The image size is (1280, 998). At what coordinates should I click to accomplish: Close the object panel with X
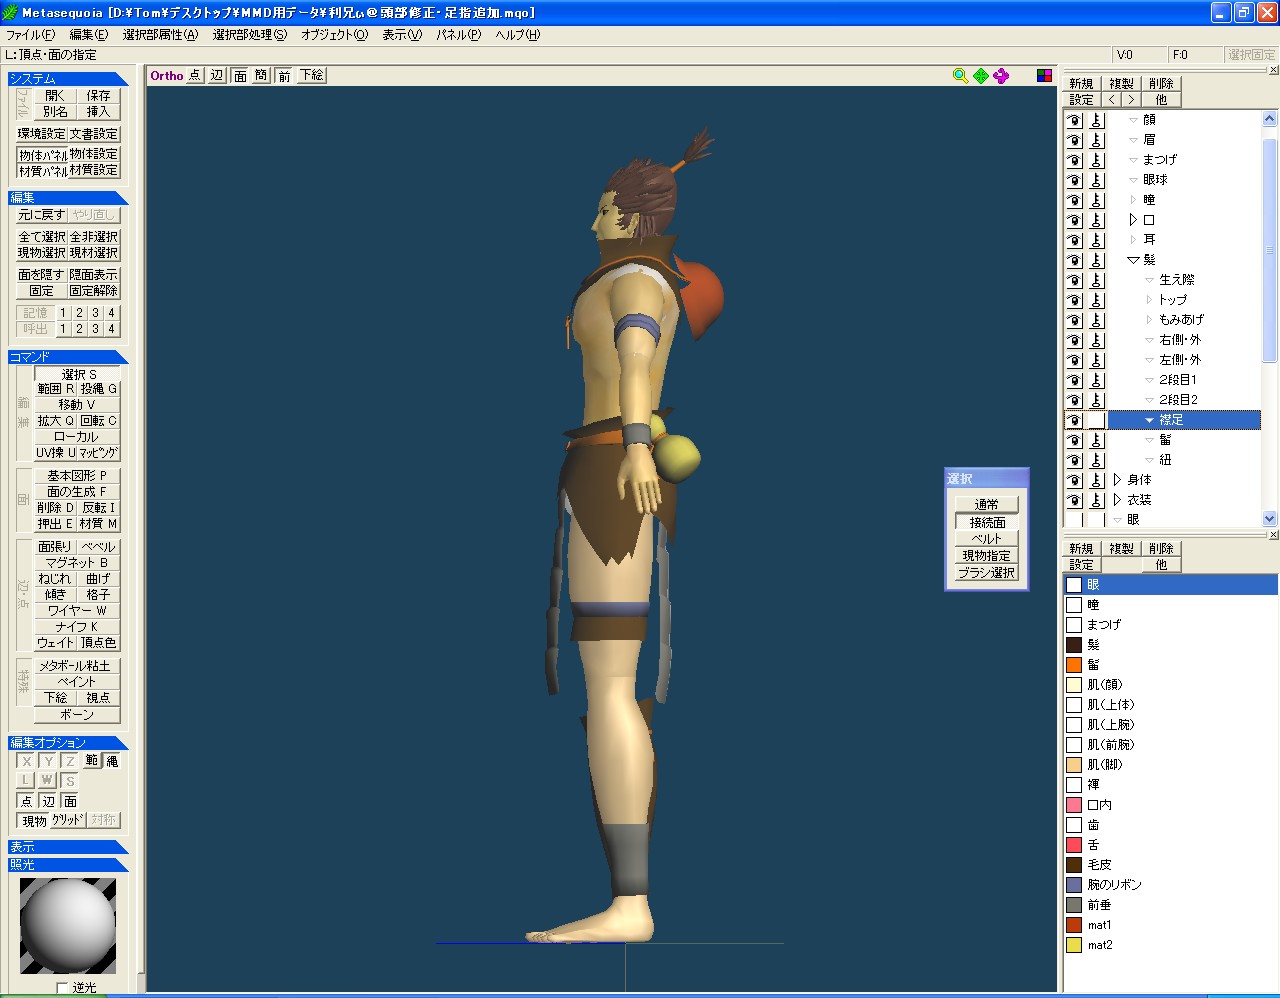[1273, 70]
